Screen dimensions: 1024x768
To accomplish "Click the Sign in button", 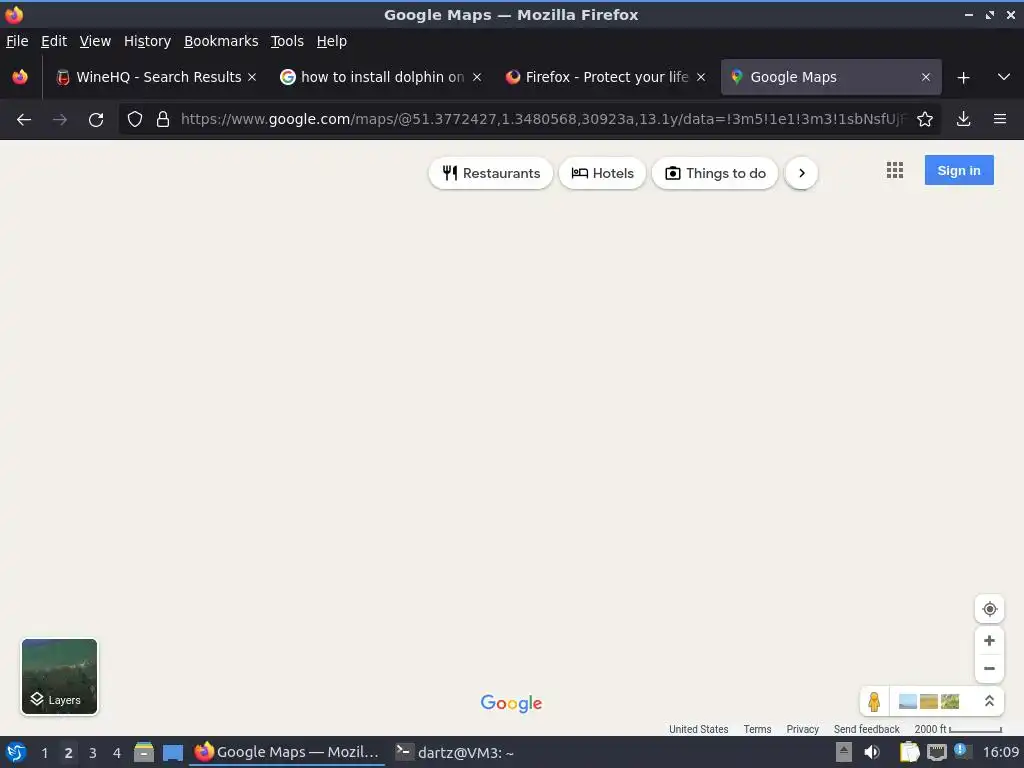I will coord(959,170).
